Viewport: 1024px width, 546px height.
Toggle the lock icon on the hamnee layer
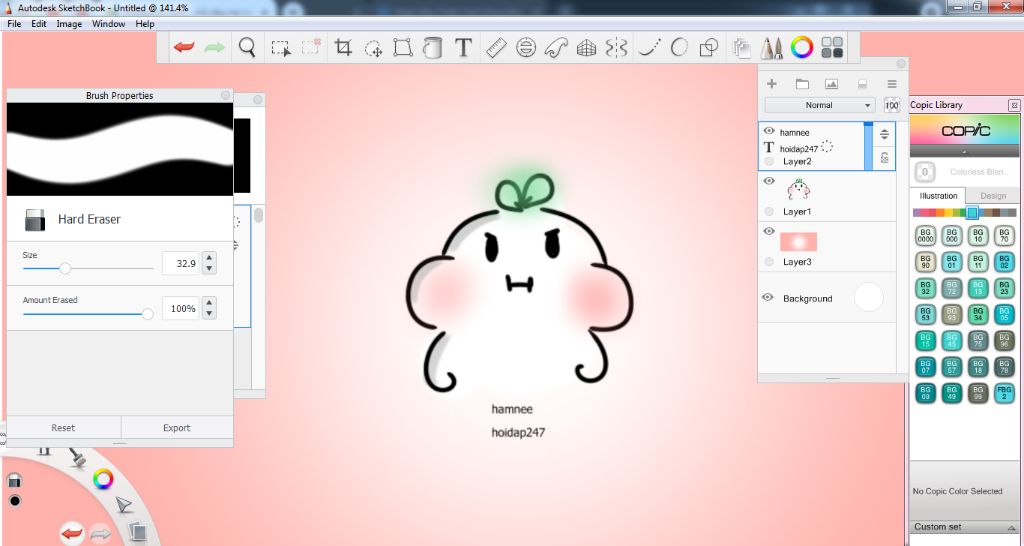(x=884, y=157)
